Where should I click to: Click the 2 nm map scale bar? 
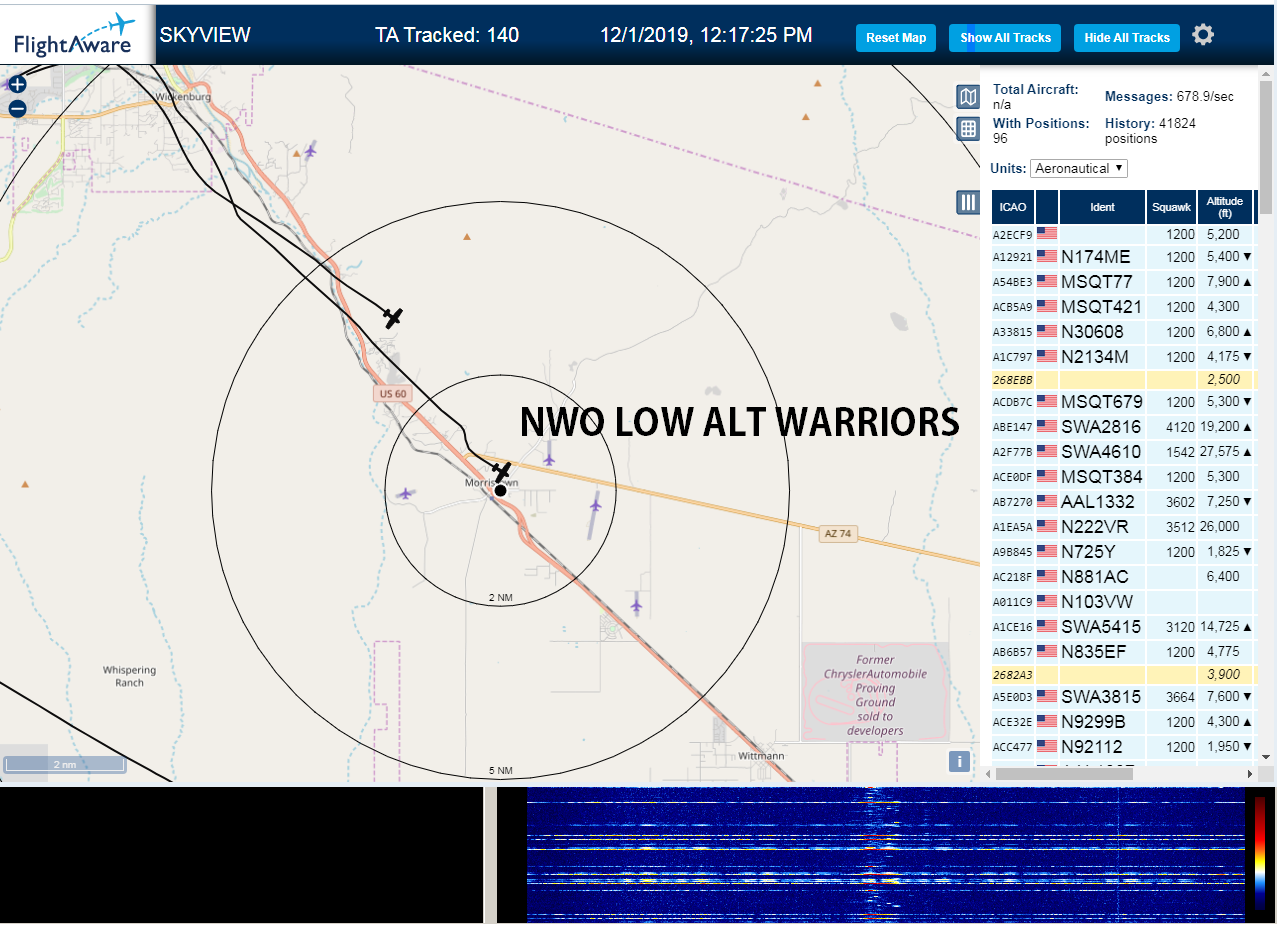click(64, 764)
